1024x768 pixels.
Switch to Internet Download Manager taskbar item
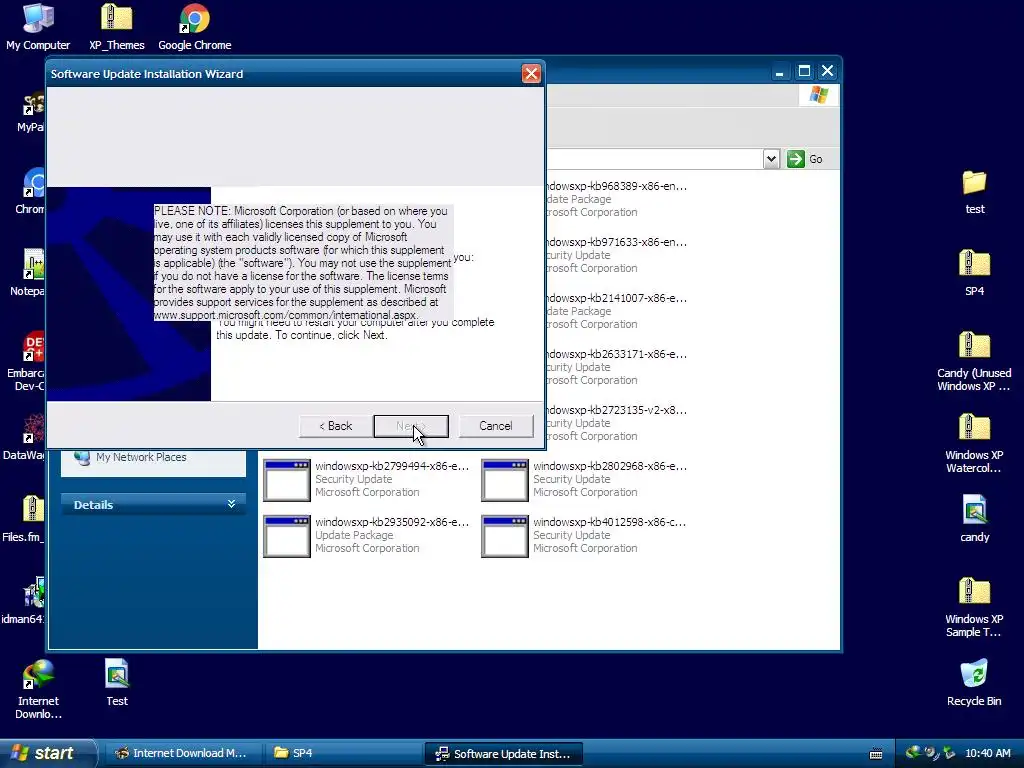point(182,754)
